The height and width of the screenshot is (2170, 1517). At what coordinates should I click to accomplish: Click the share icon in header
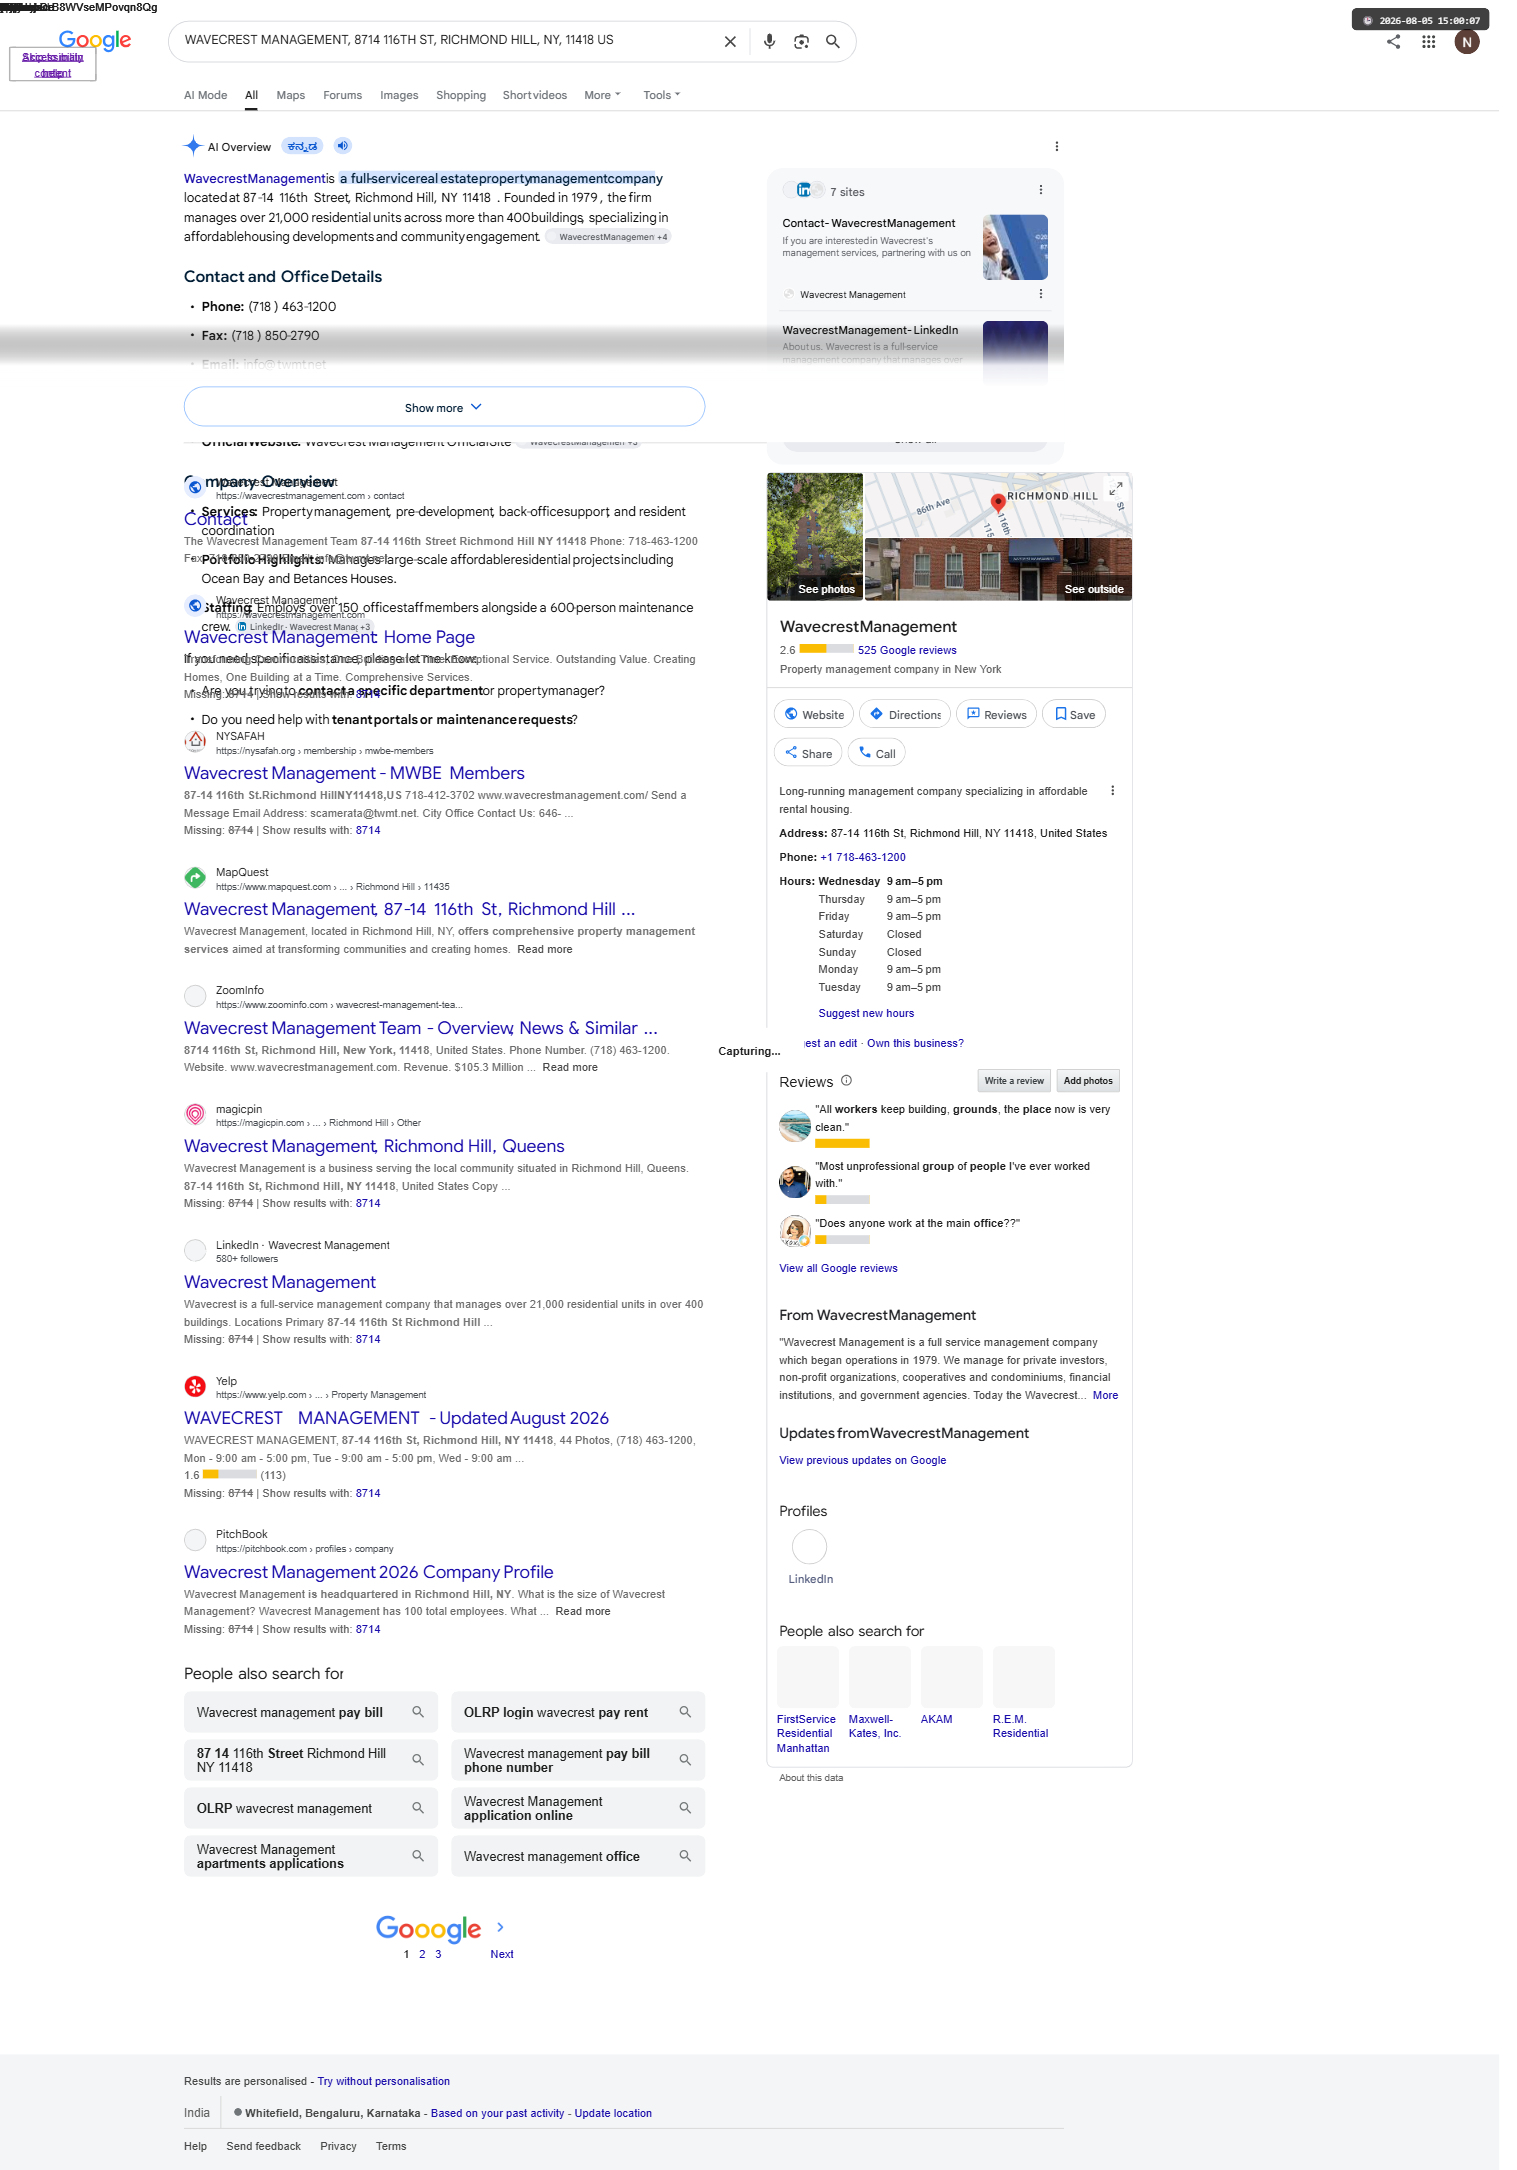click(1393, 42)
